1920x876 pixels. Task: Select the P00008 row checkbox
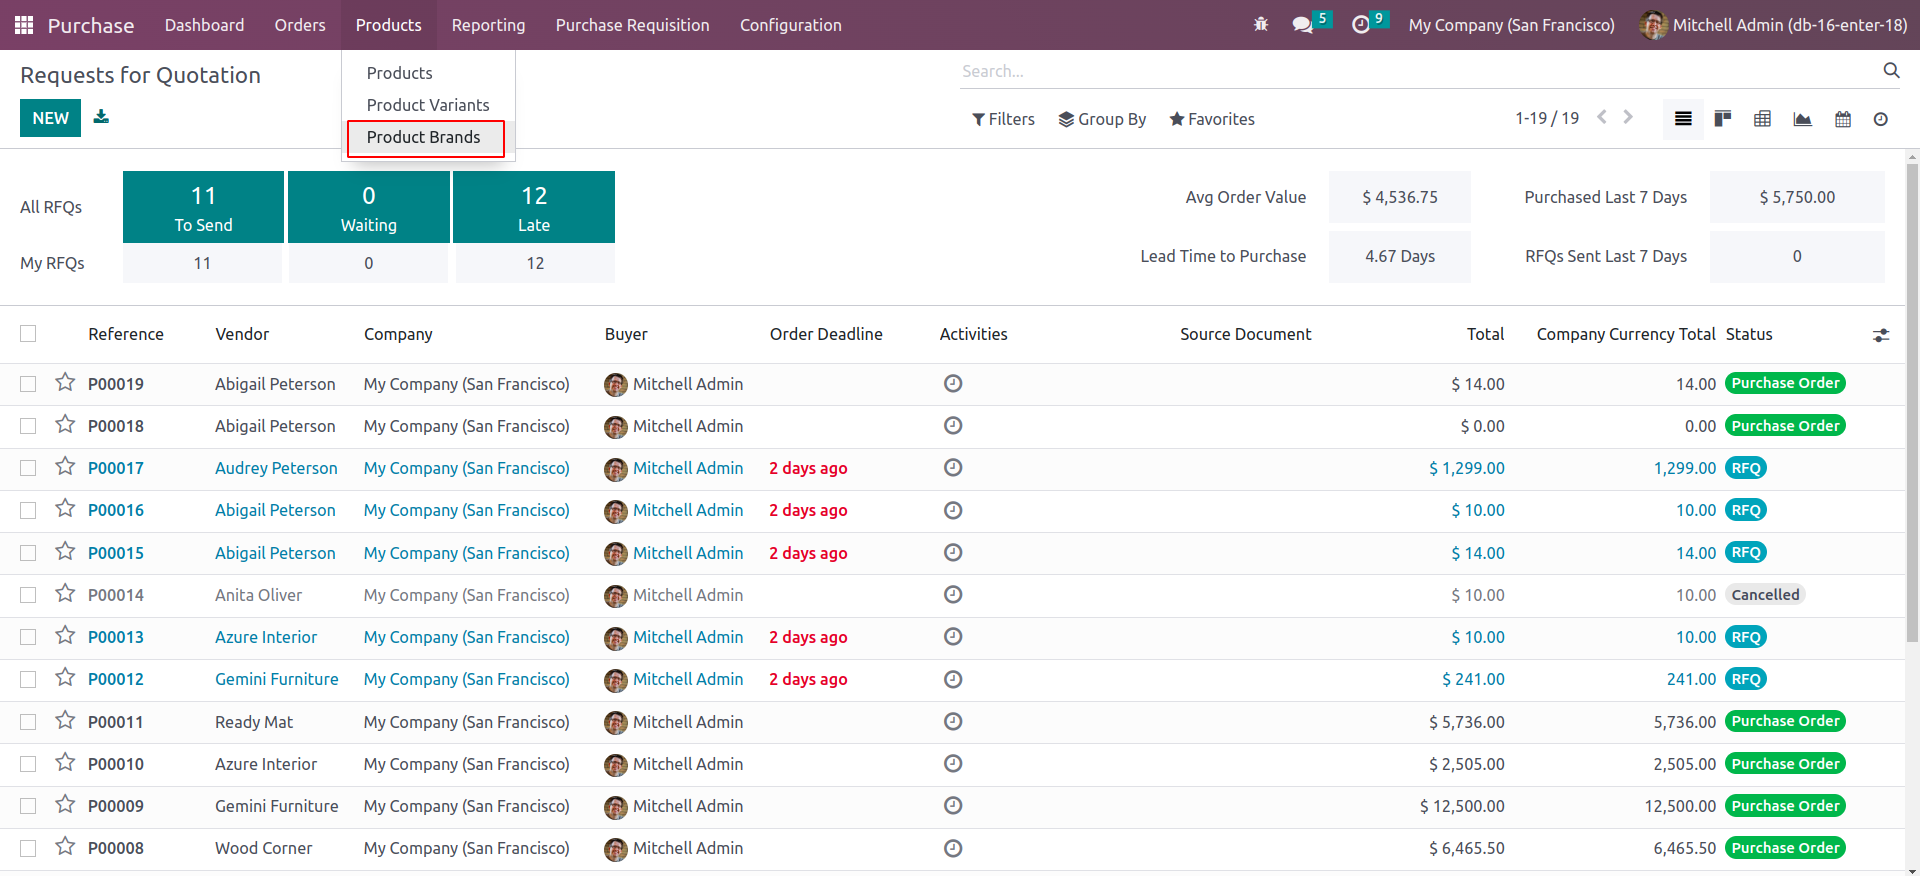[x=28, y=848]
